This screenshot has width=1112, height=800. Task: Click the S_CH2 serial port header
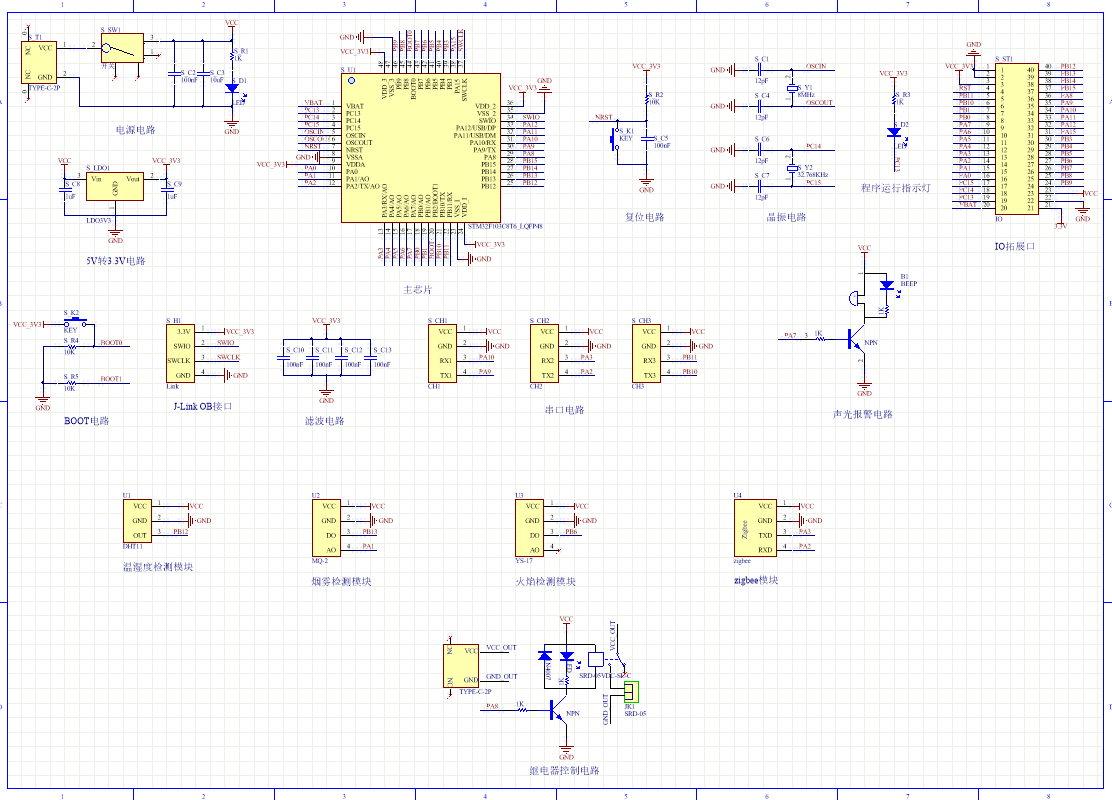pos(544,353)
